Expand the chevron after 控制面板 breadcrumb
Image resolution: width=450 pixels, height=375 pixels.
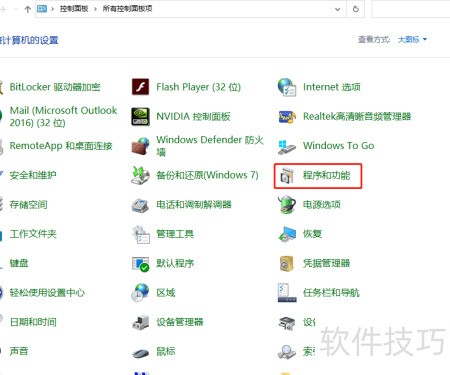(95, 9)
